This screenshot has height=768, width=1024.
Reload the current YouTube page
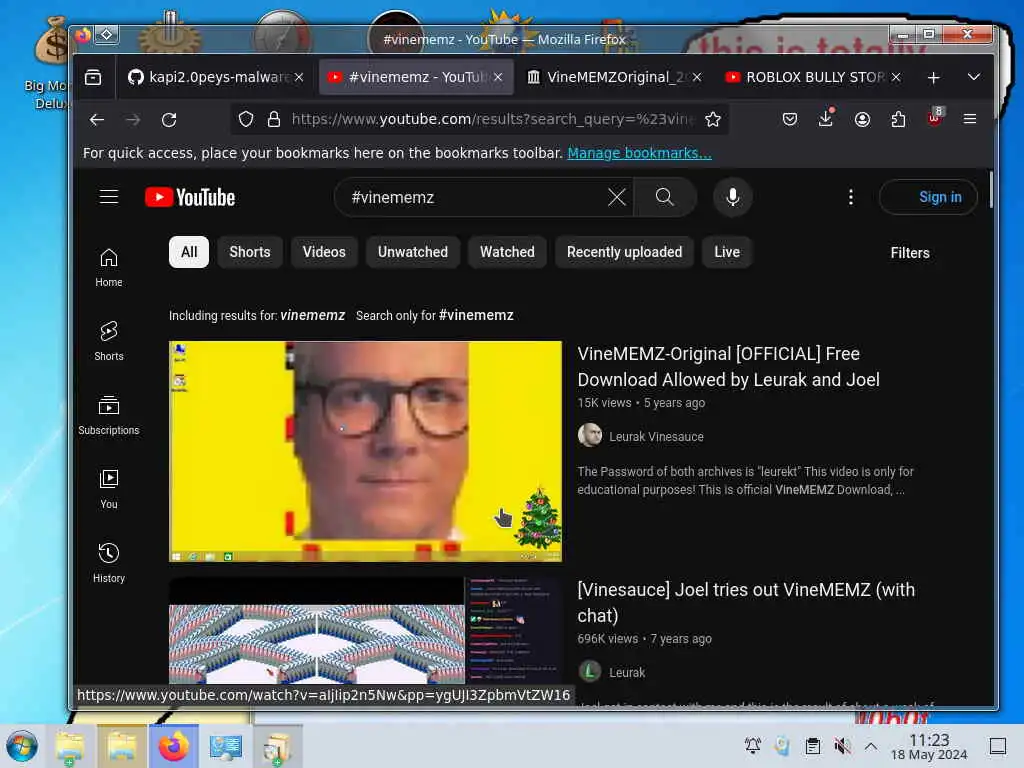[169, 120]
